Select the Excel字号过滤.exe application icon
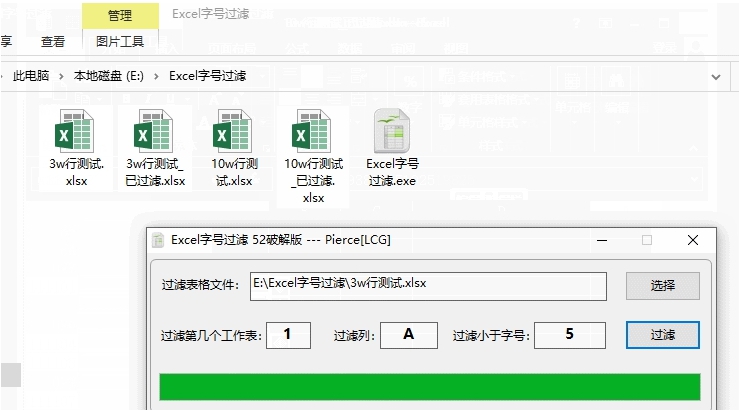The height and width of the screenshot is (410, 739). [392, 131]
